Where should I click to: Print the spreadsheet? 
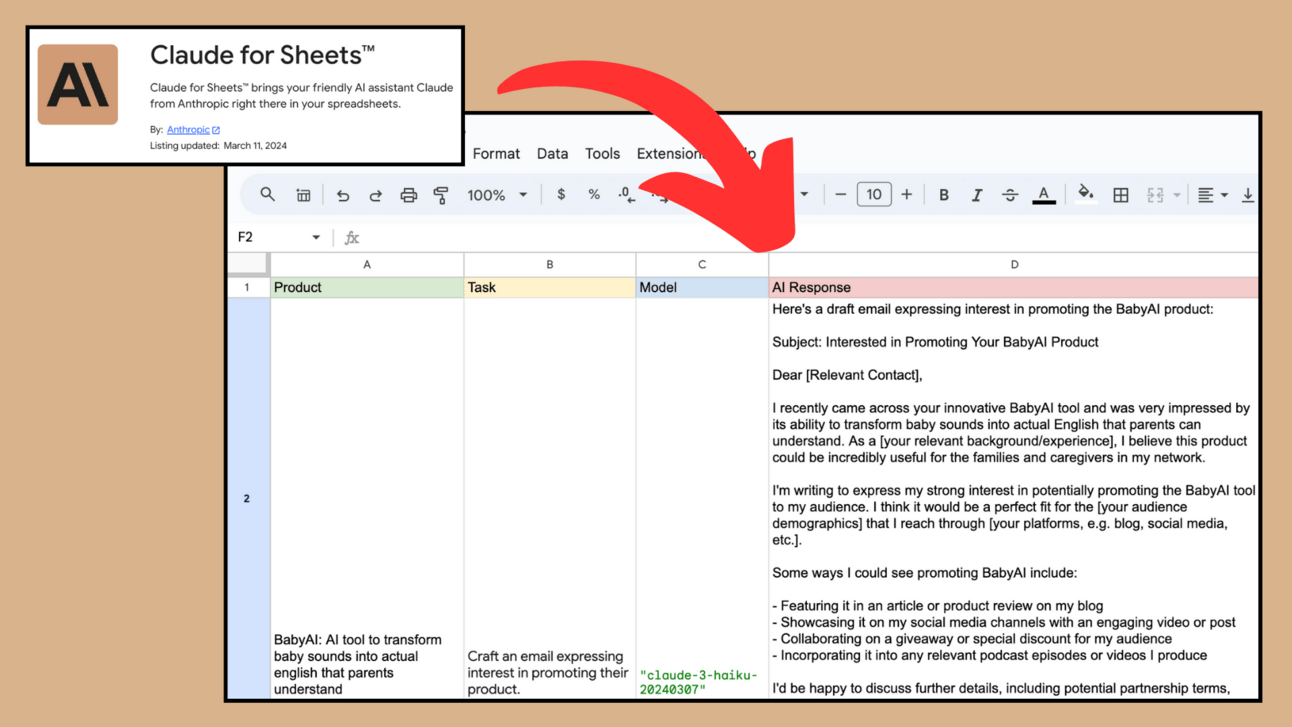pyautogui.click(x=408, y=196)
